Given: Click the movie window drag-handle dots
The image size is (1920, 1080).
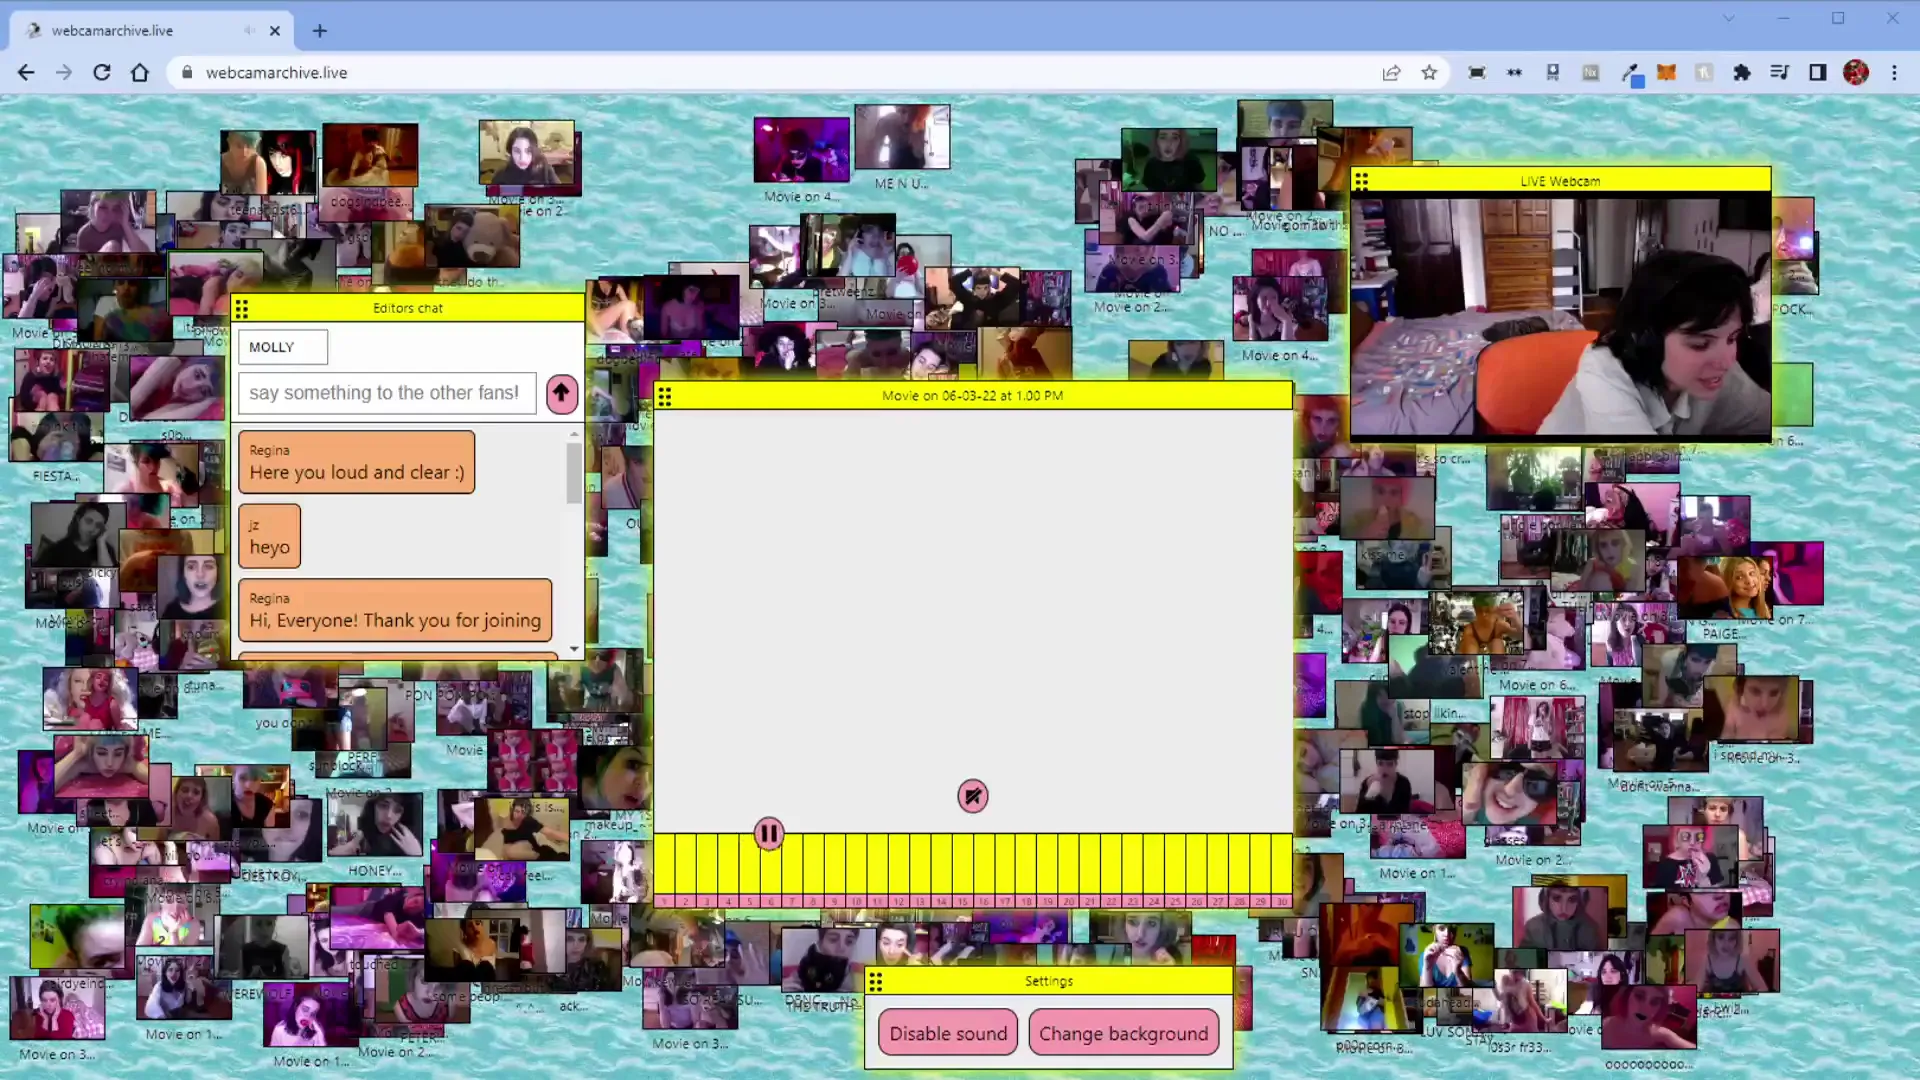Looking at the screenshot, I should click(665, 396).
